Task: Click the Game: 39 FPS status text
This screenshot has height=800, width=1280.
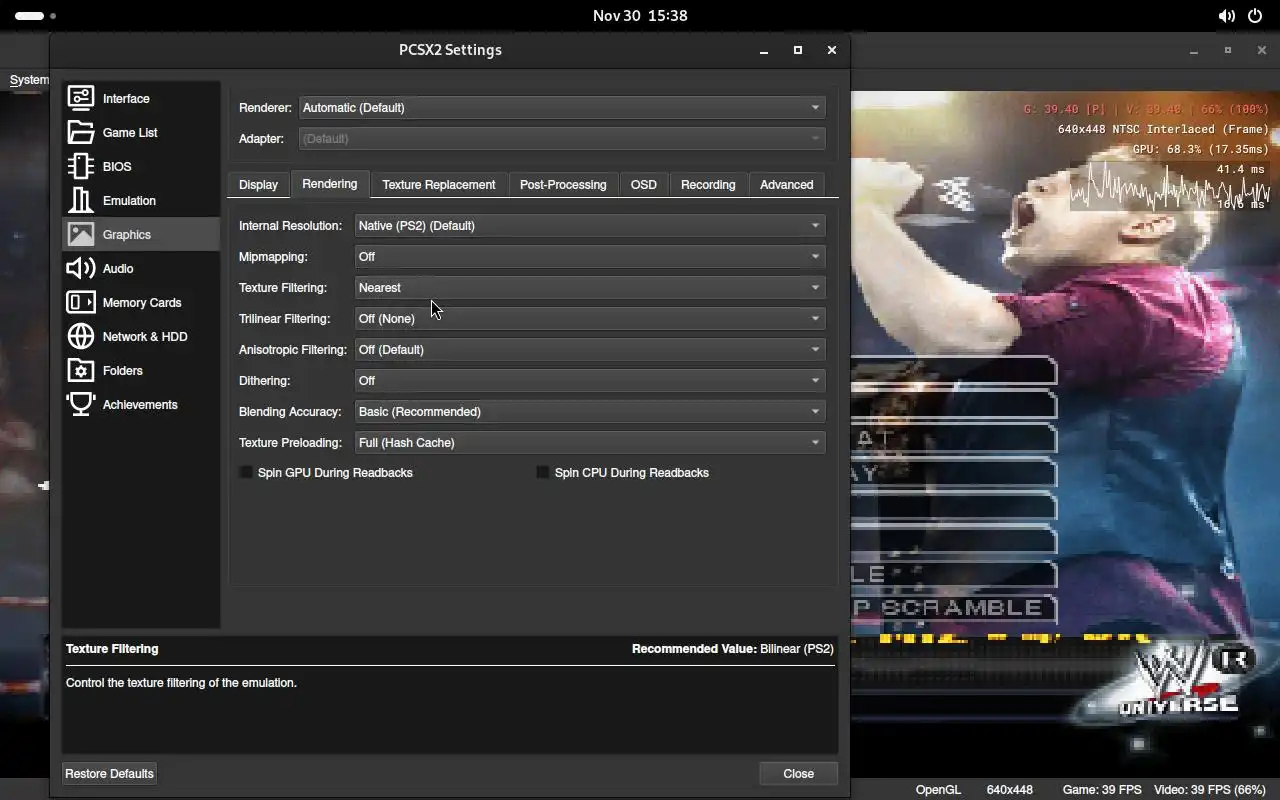Action: point(1102,789)
